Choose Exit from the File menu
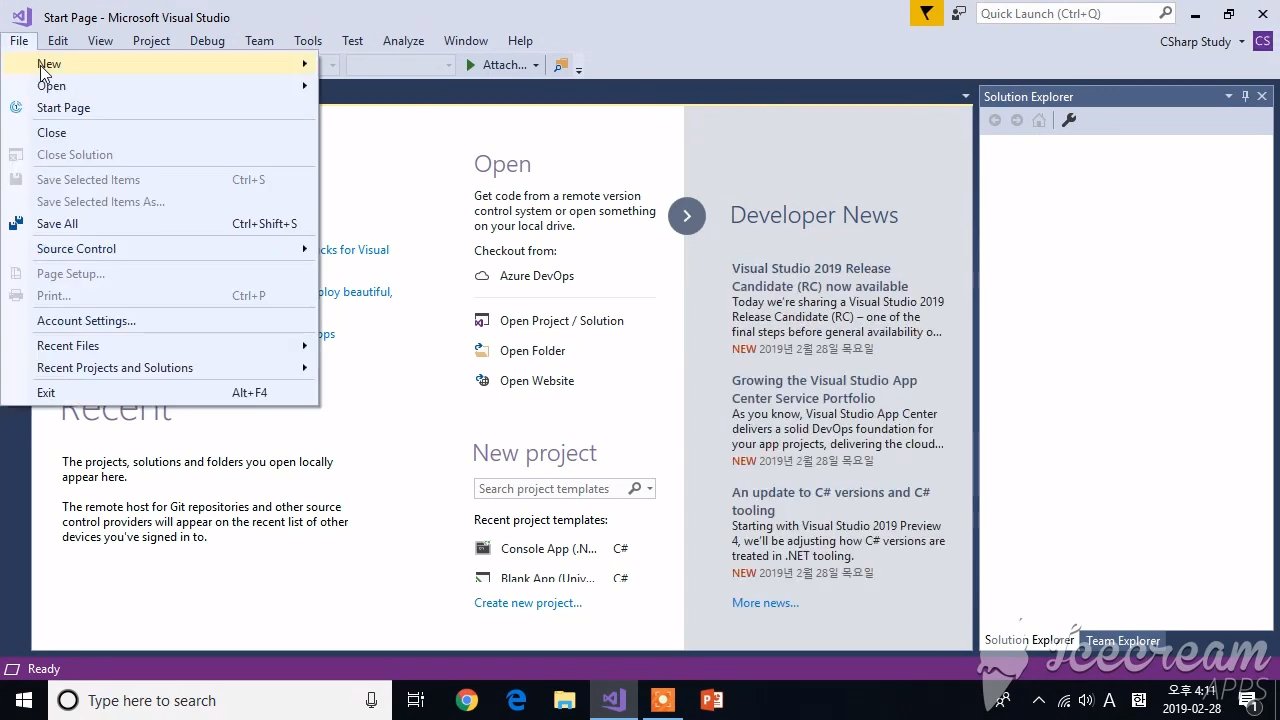The width and height of the screenshot is (1280, 720). point(160,393)
